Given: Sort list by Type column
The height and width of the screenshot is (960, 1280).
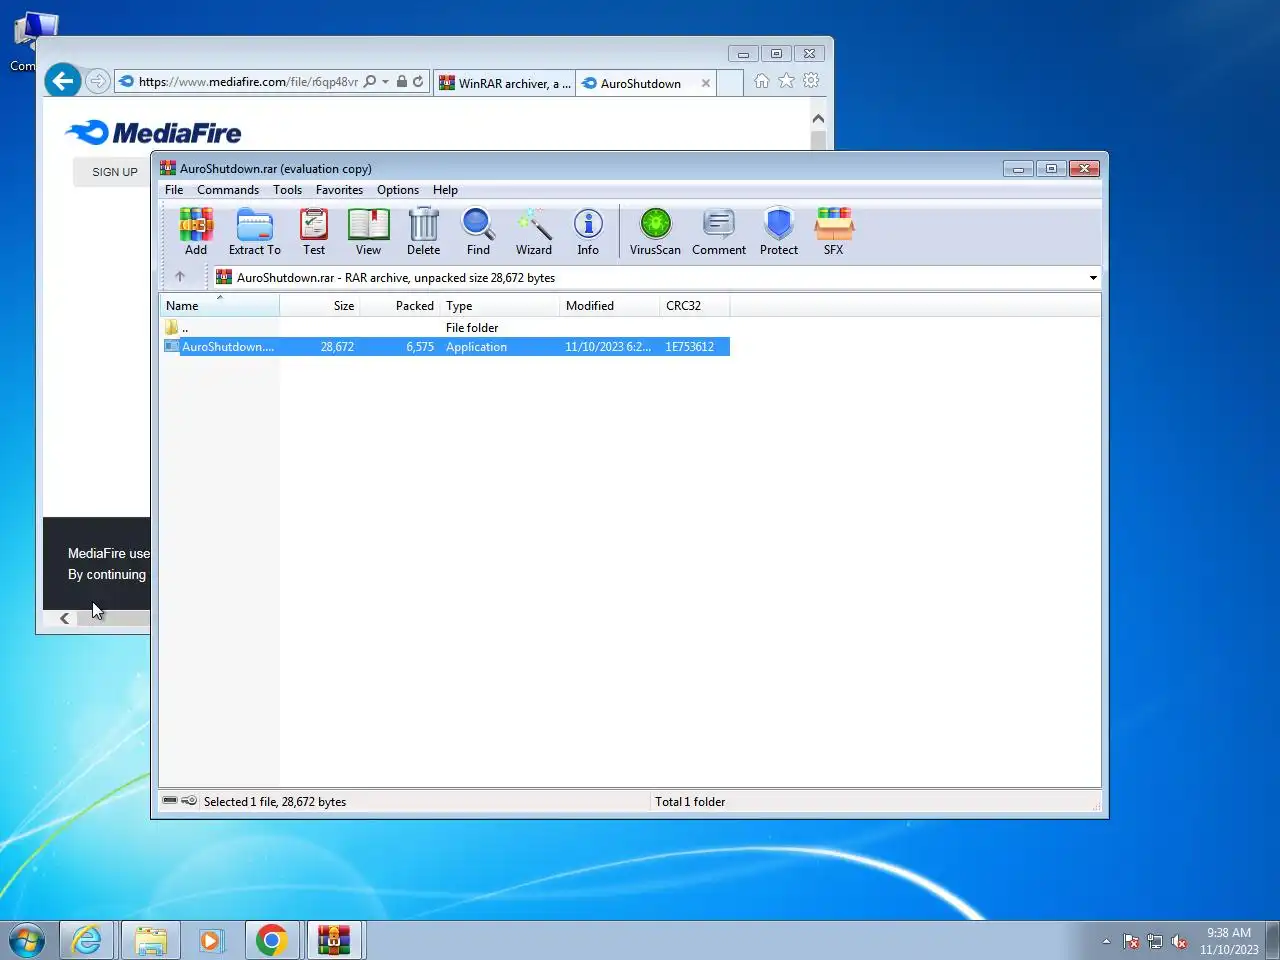Looking at the screenshot, I should coord(500,306).
